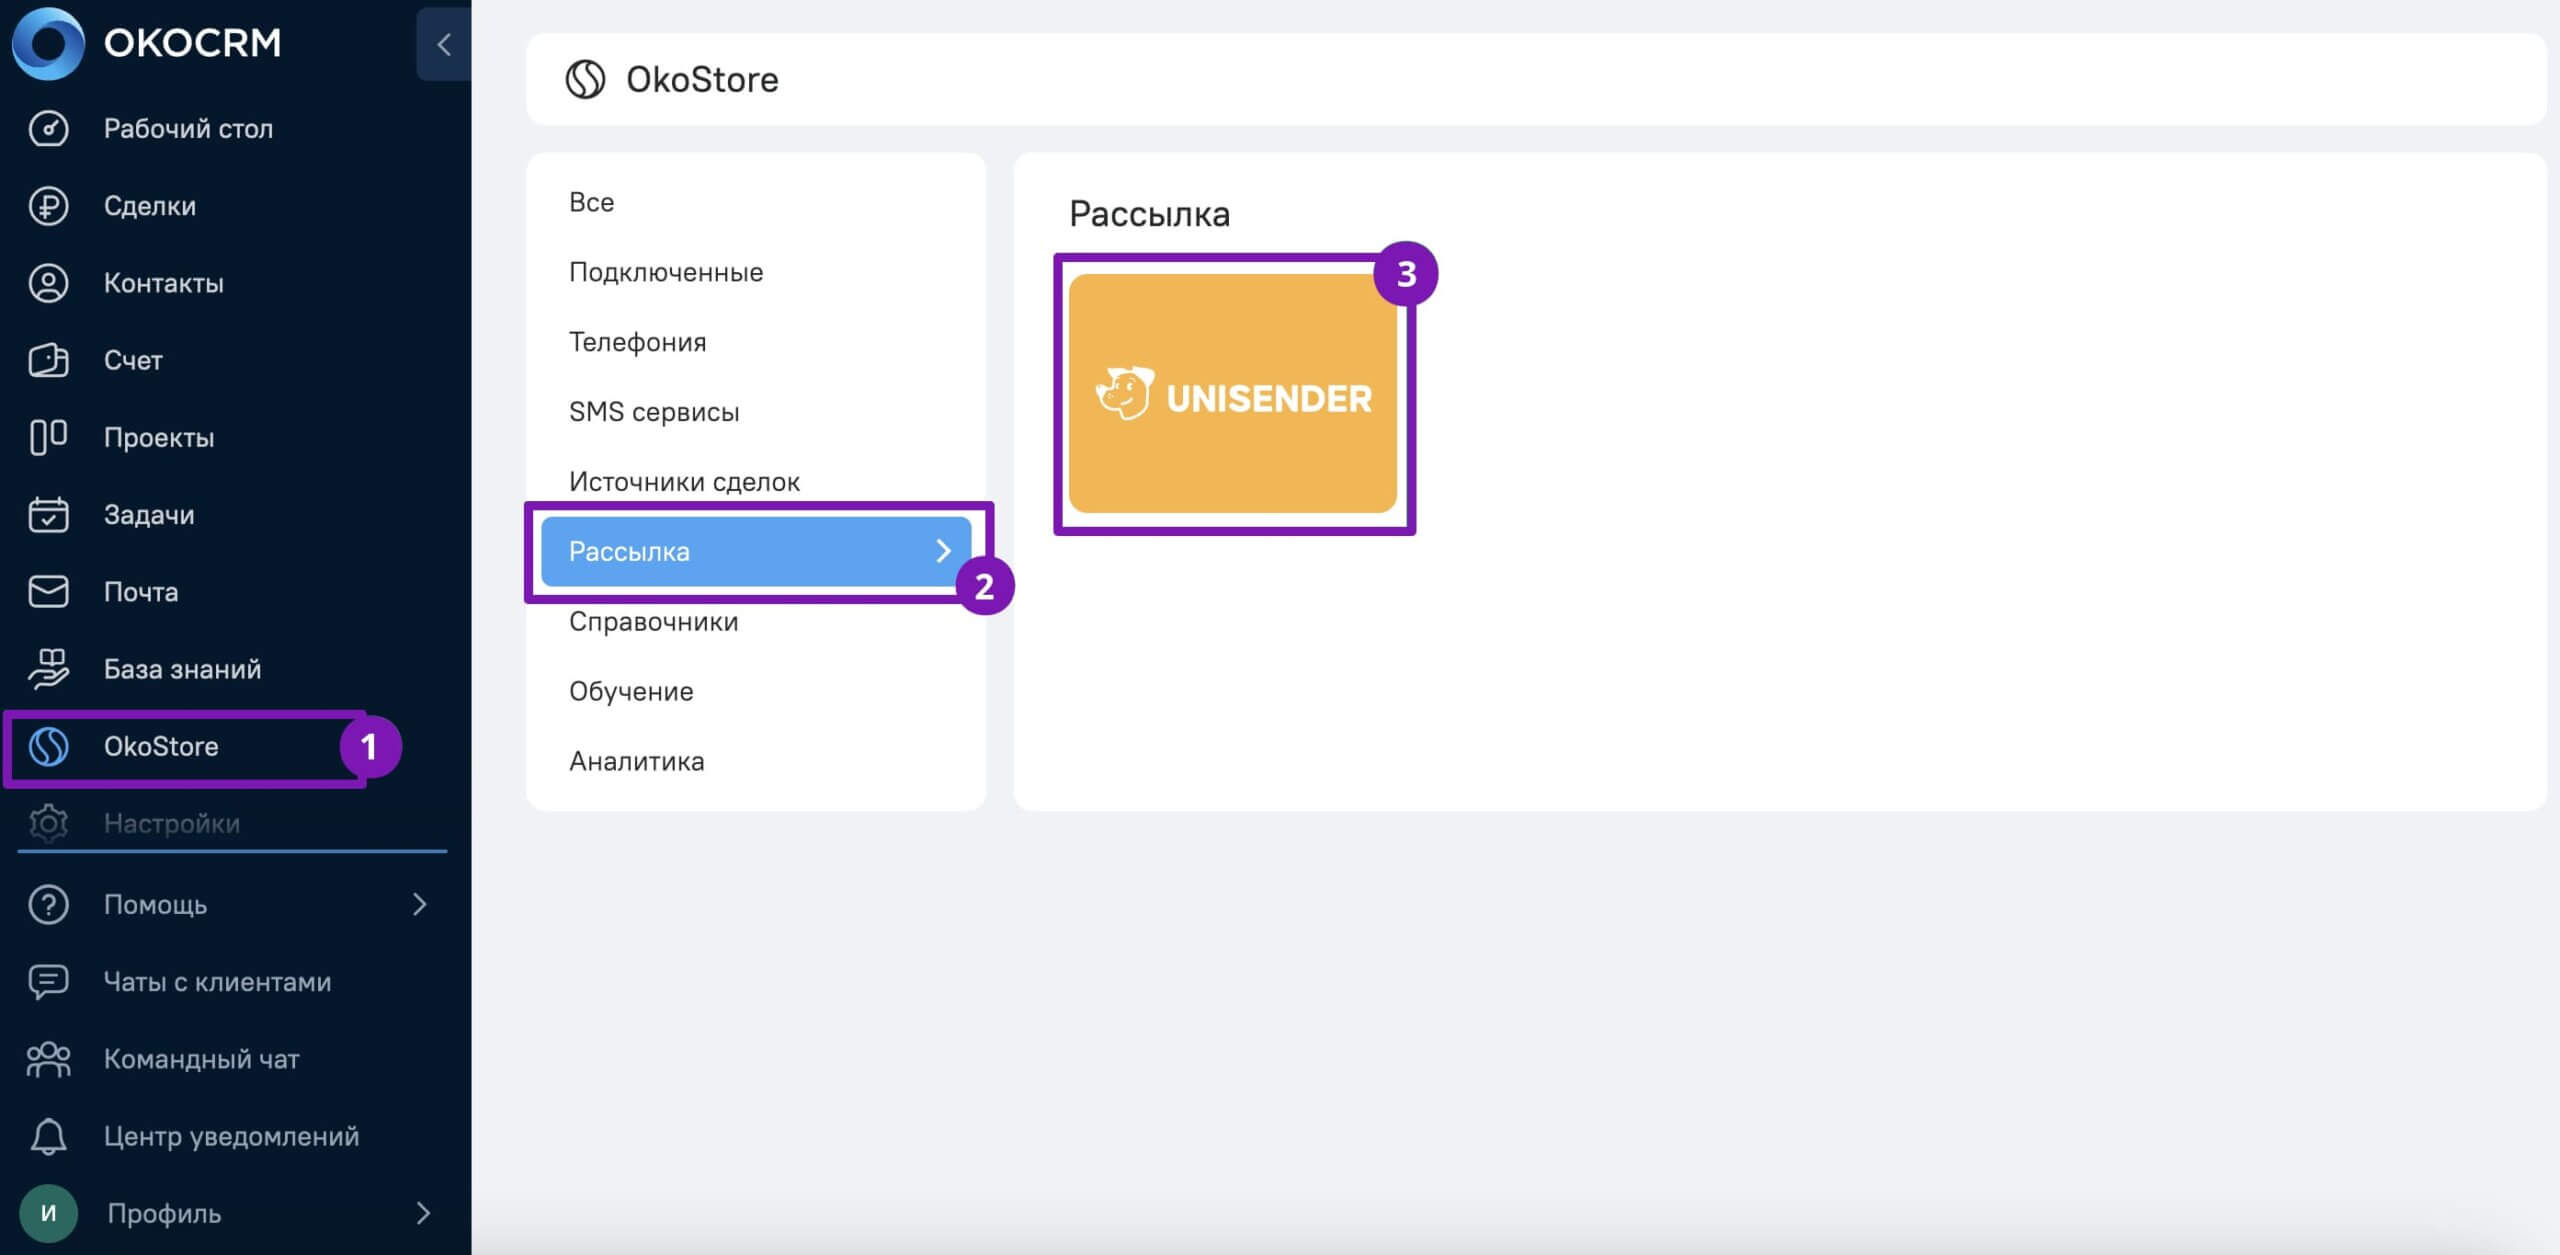The image size is (2560, 1255).
Task: Open the Проекты boards icon
Action: pyautogui.click(x=48, y=437)
